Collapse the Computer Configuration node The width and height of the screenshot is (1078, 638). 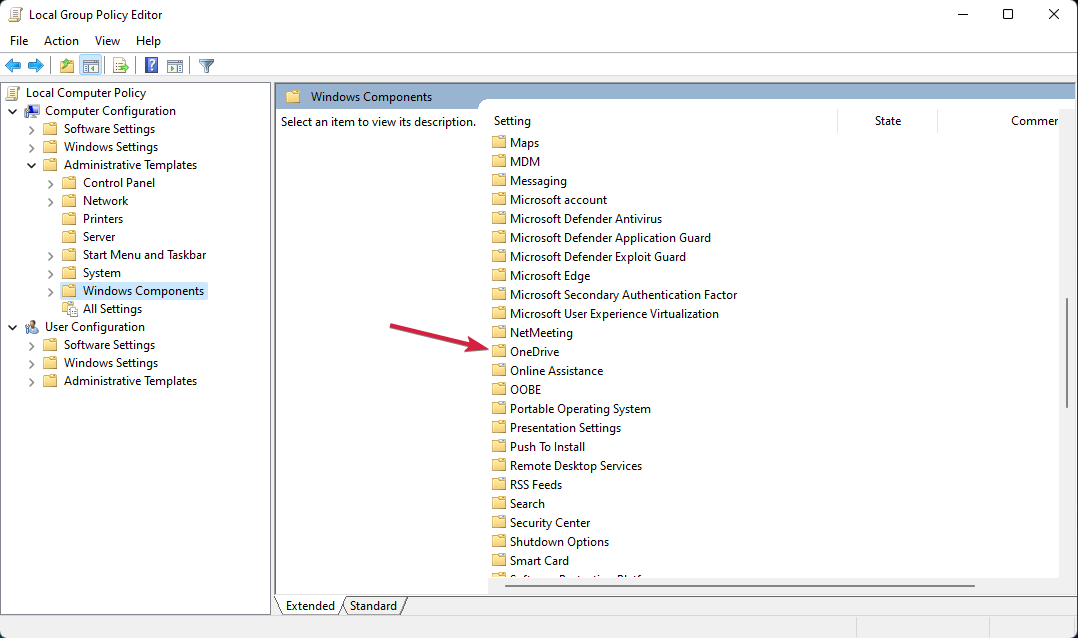[12, 111]
